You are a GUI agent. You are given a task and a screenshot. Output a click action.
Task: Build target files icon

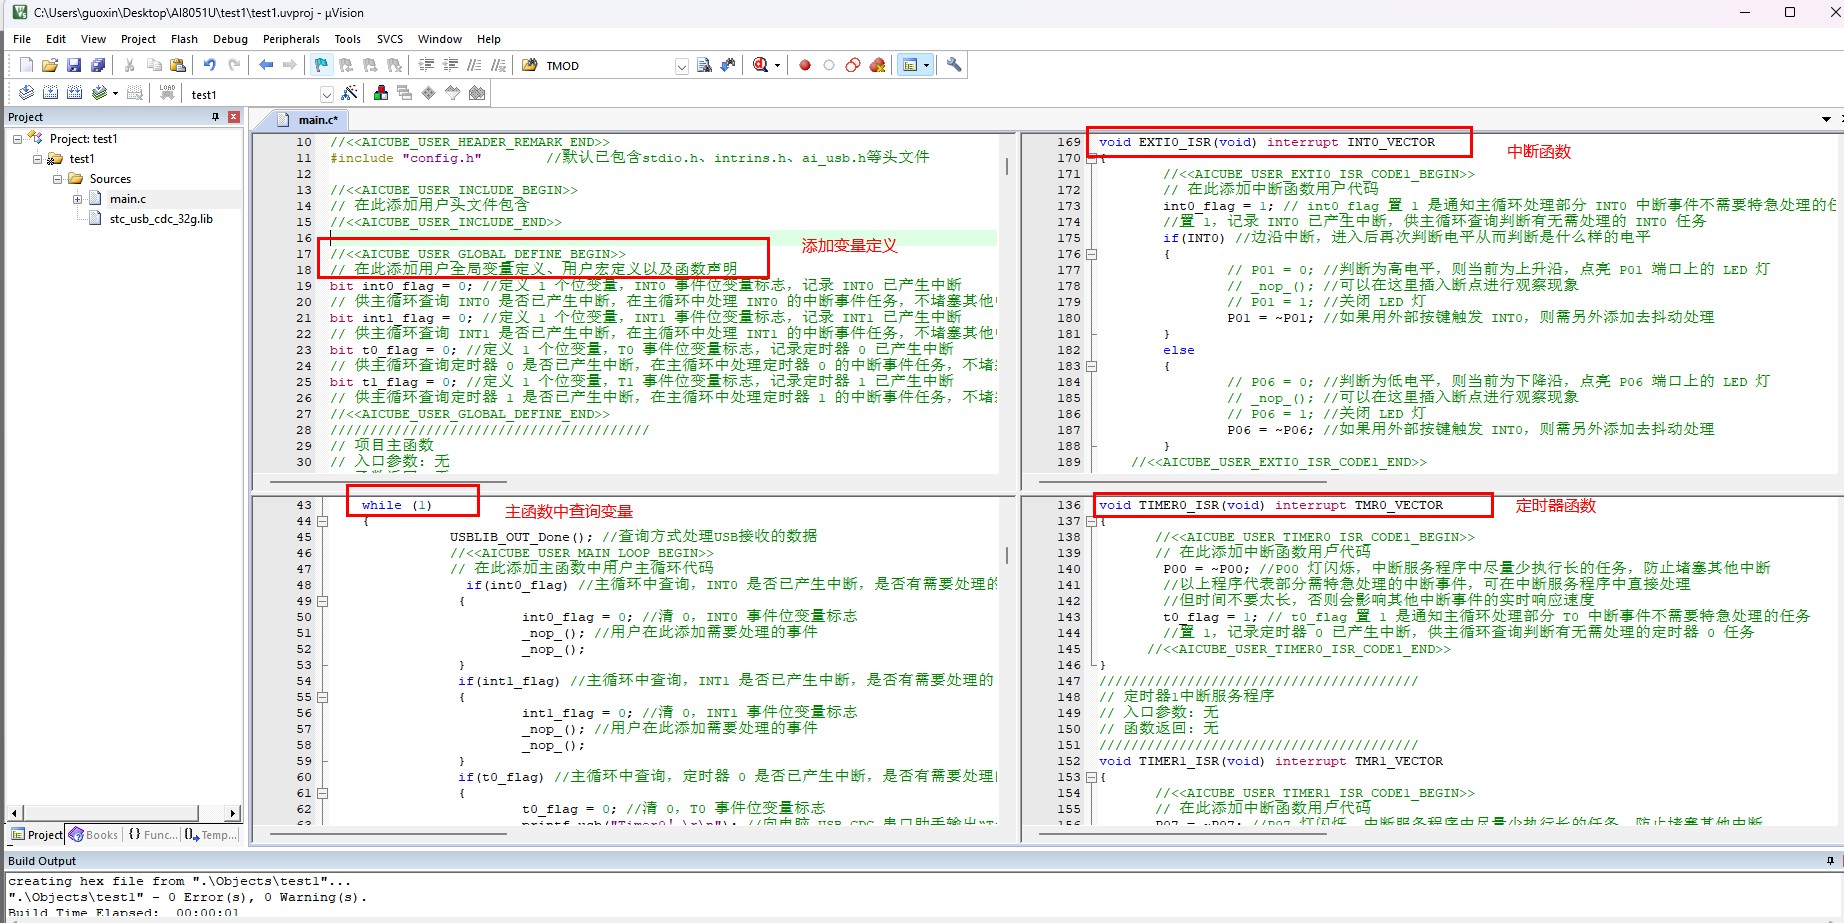[x=50, y=93]
